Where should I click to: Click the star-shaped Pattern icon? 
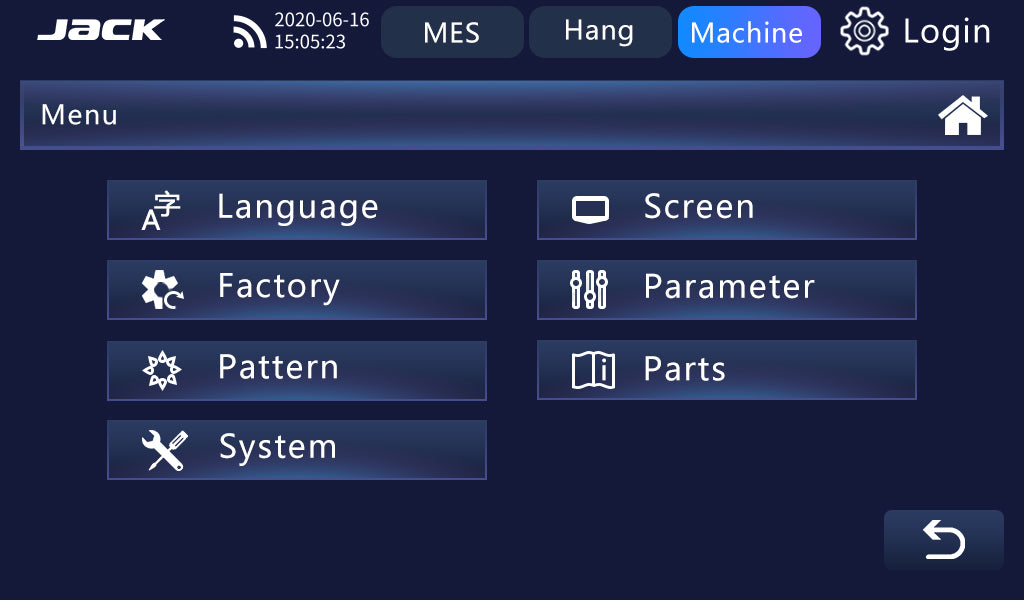click(x=161, y=370)
